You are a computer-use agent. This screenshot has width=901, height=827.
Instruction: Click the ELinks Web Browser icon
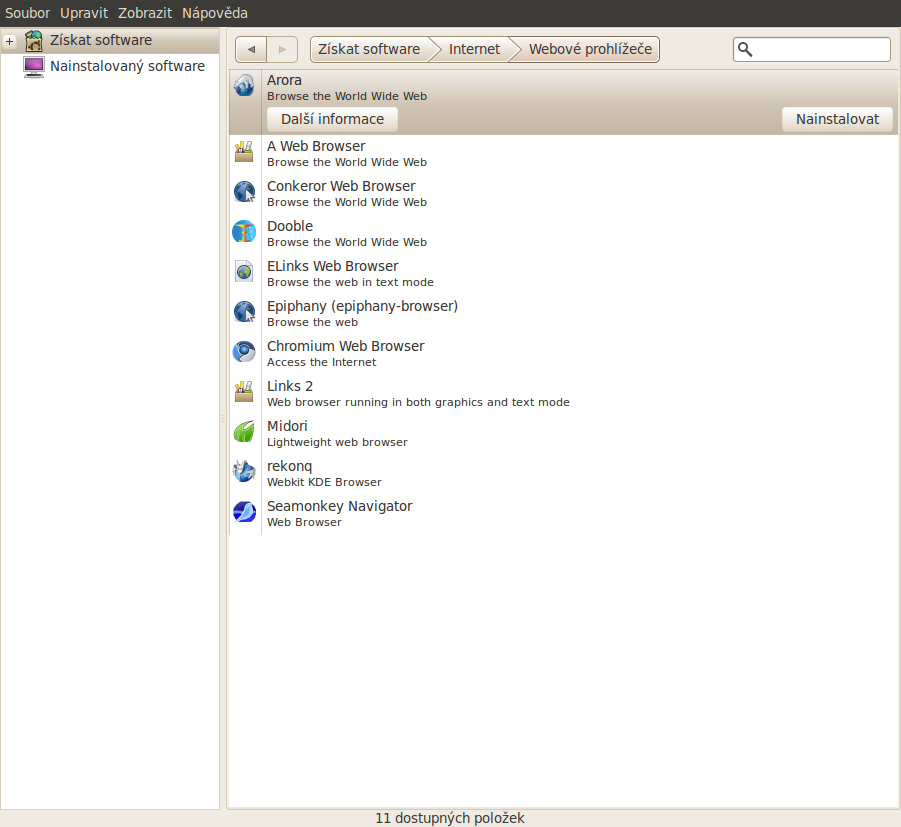pos(244,272)
